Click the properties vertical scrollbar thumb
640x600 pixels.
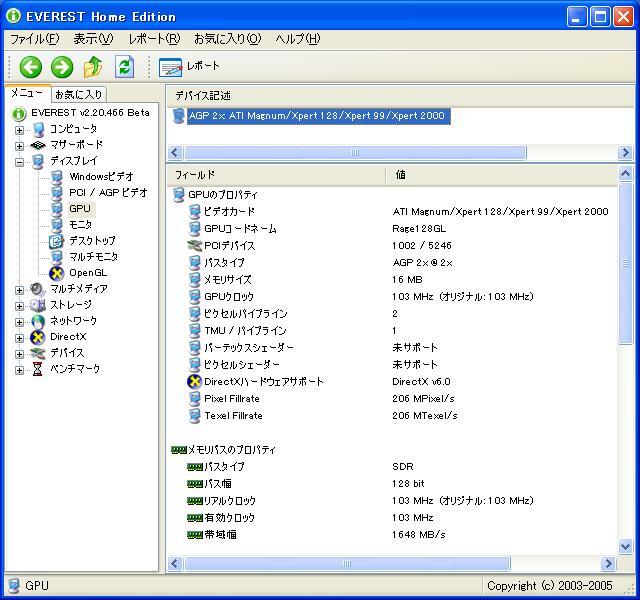625,264
